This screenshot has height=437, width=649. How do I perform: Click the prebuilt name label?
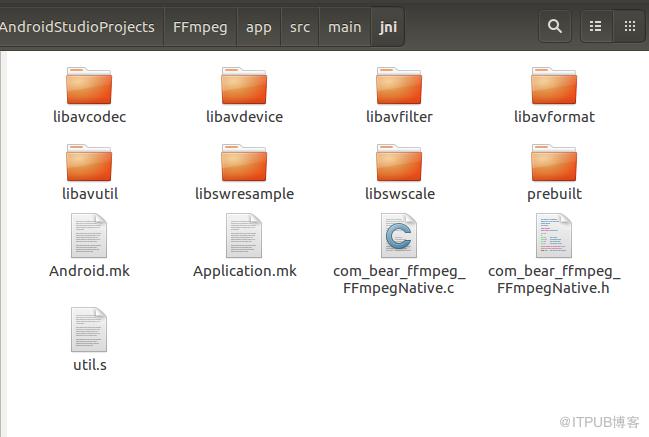[x=554, y=194]
